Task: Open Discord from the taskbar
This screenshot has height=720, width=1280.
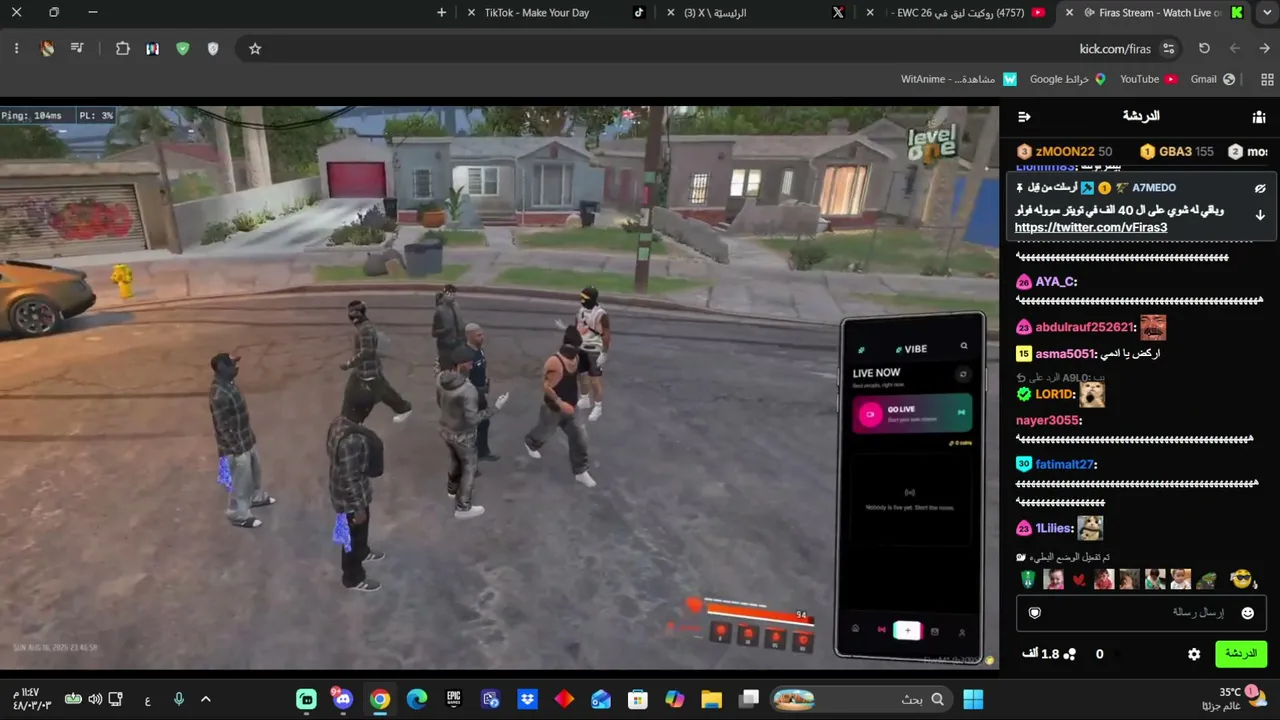Action: pos(343,699)
